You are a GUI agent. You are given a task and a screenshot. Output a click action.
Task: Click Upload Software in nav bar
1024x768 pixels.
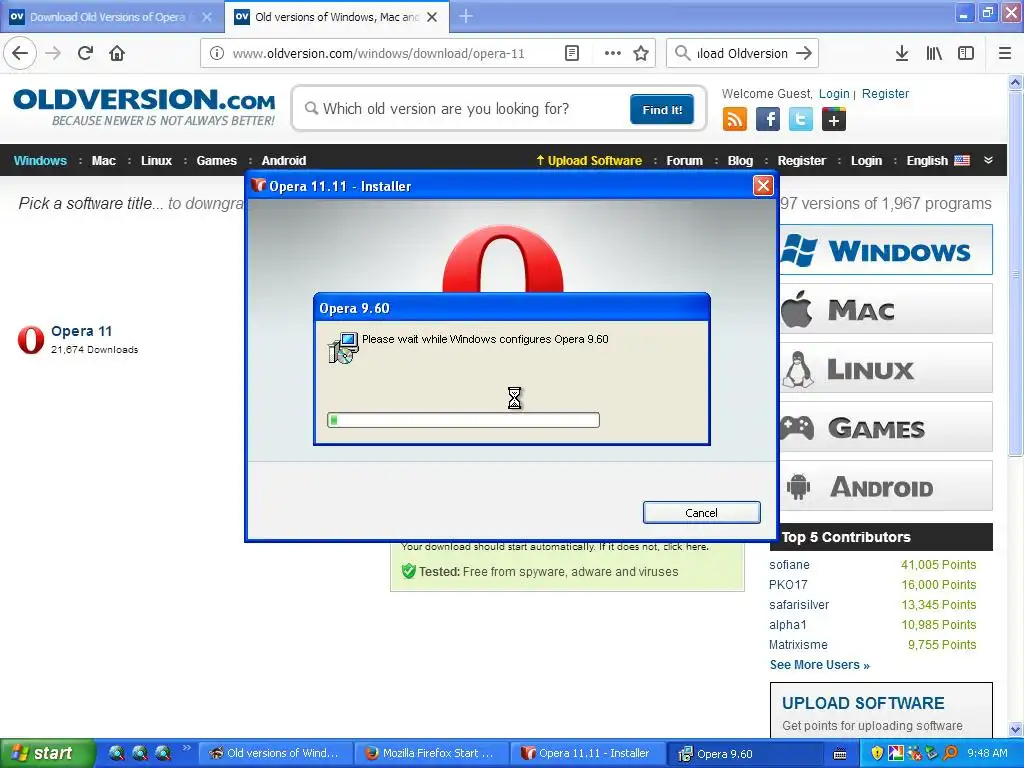[x=589, y=161]
